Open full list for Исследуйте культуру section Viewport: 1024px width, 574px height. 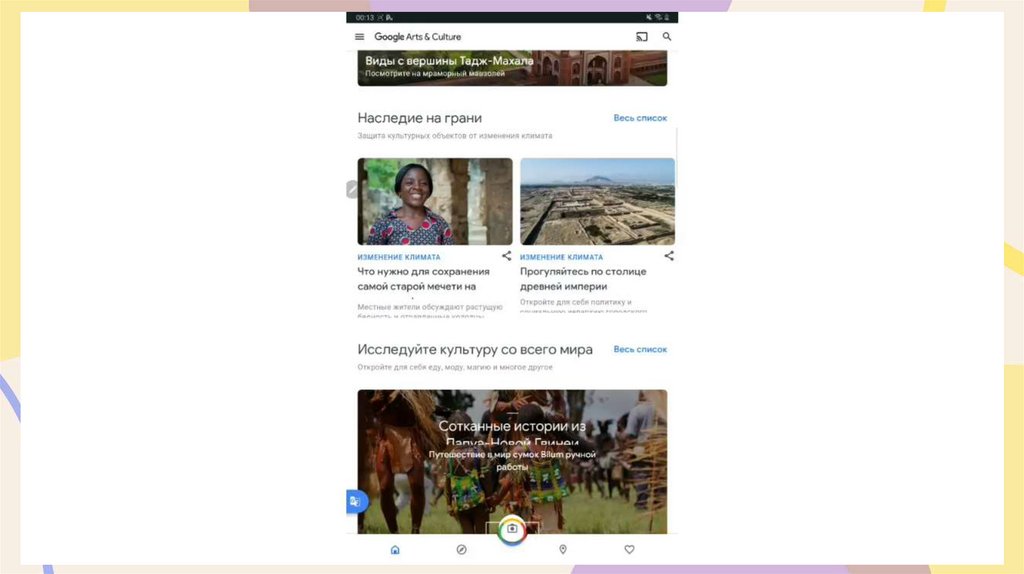640,349
